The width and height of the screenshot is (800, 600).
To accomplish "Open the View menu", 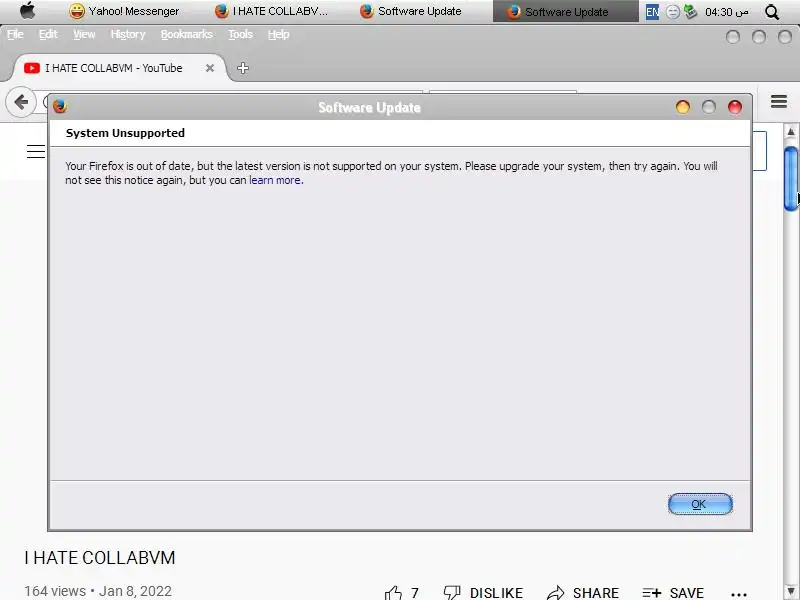I will (84, 34).
